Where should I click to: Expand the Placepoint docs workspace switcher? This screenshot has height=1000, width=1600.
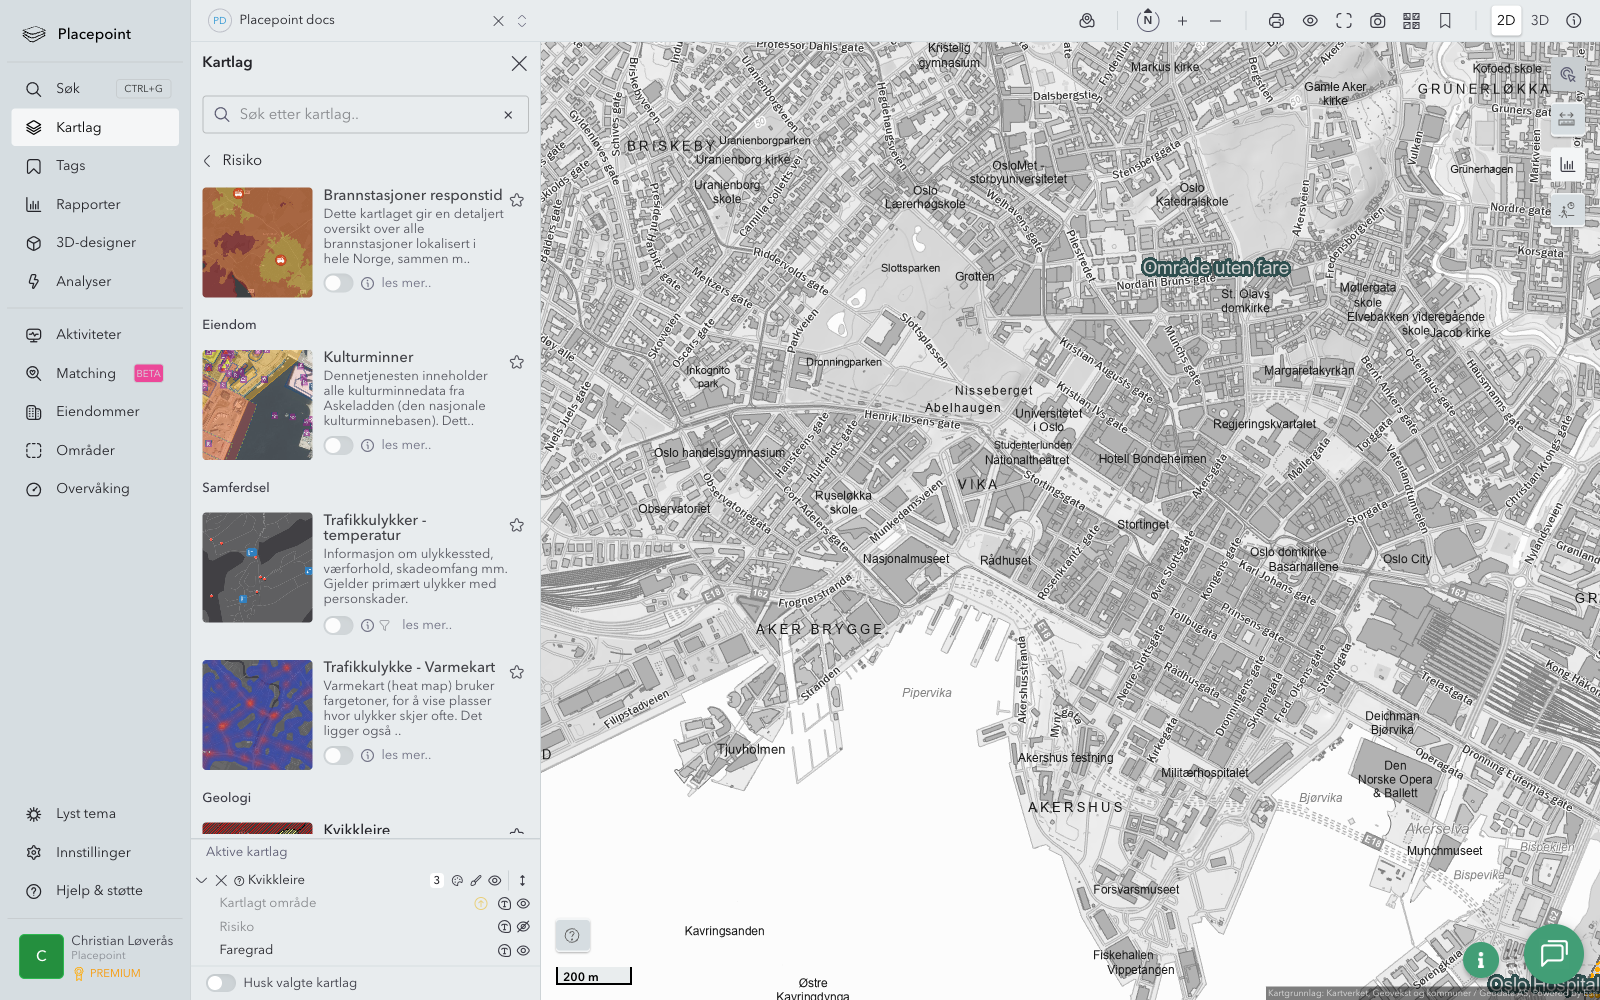522,20
